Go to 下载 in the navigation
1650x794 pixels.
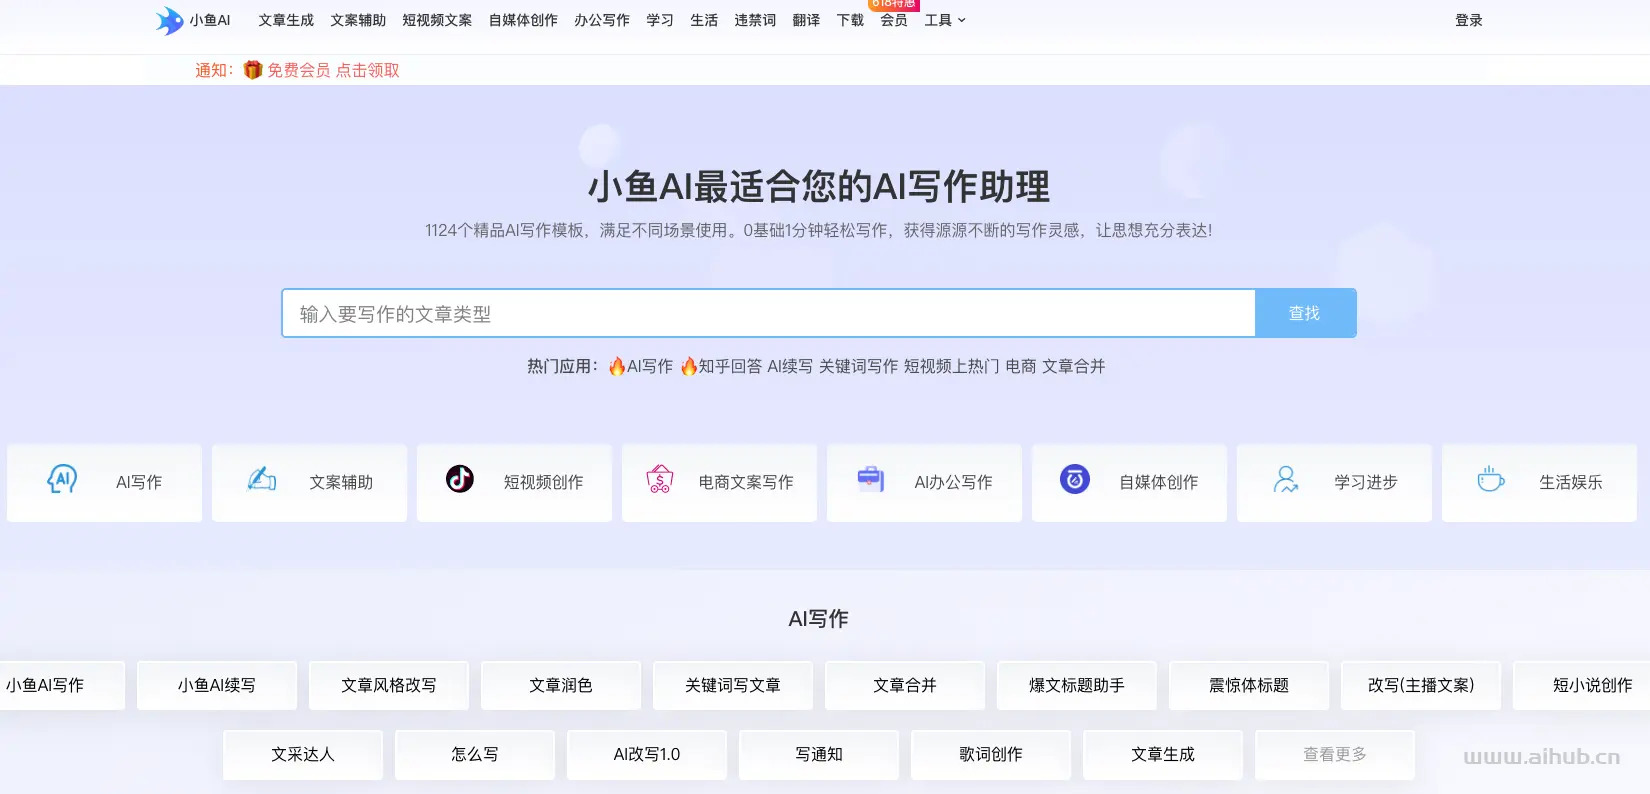pyautogui.click(x=850, y=20)
